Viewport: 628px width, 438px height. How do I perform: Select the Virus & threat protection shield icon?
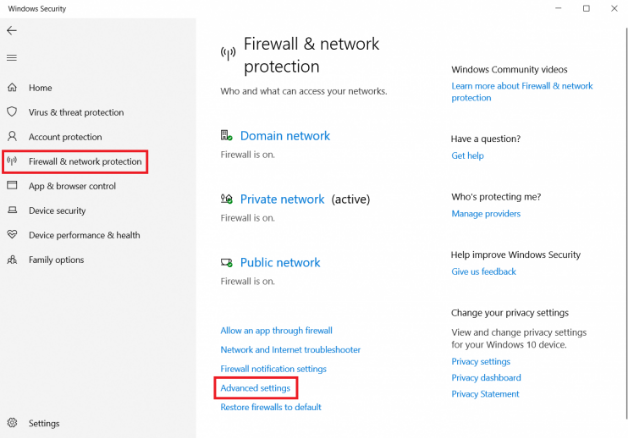click(12, 112)
